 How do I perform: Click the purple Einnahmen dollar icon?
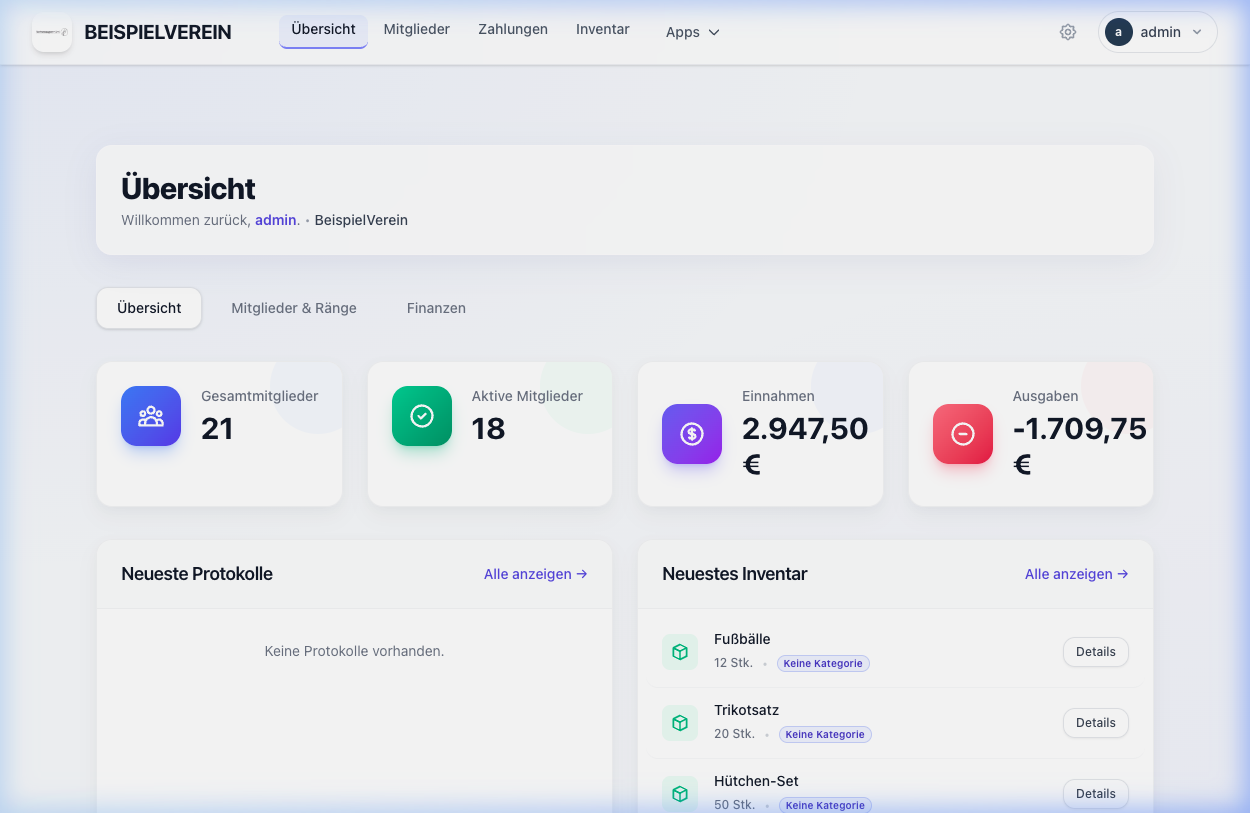click(x=691, y=433)
